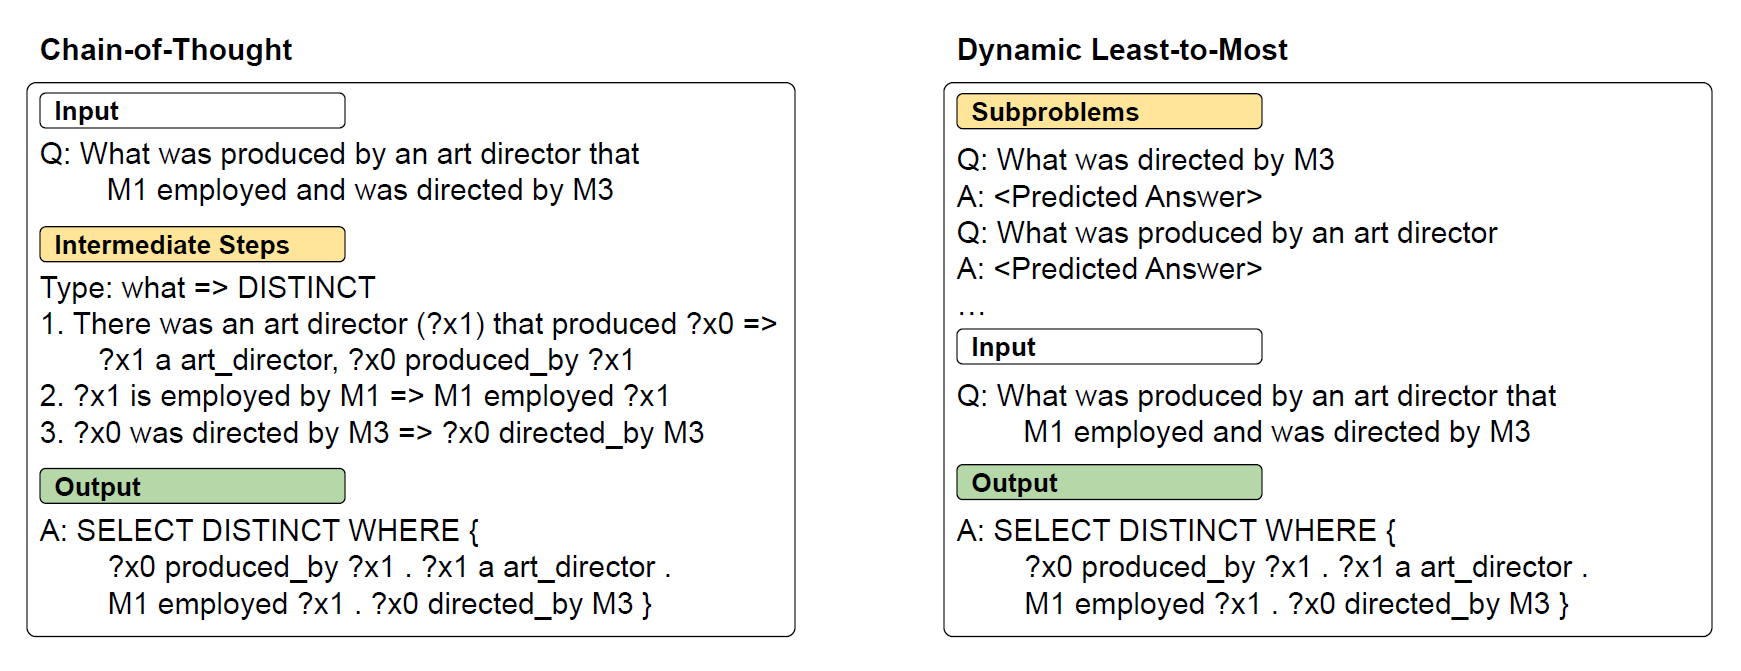Select the Input label in Least-to-Most panel
Viewport: 1741px width, 671px height.
click(1109, 347)
